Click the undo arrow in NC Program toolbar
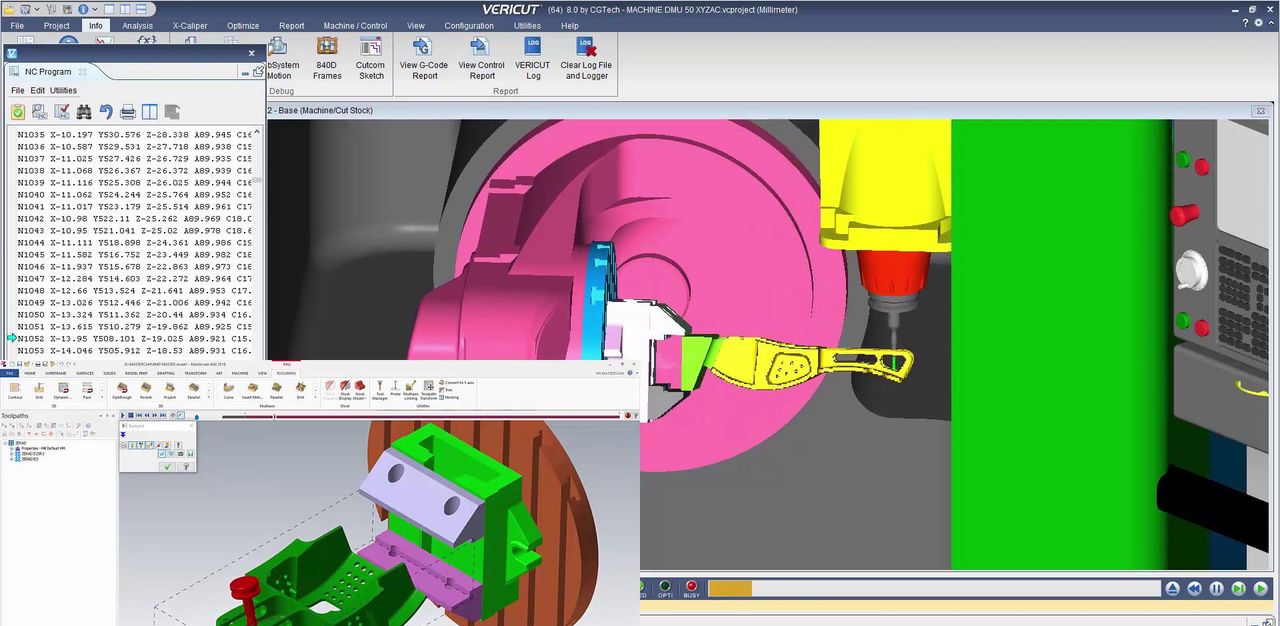The width and height of the screenshot is (1280, 626). 106,112
